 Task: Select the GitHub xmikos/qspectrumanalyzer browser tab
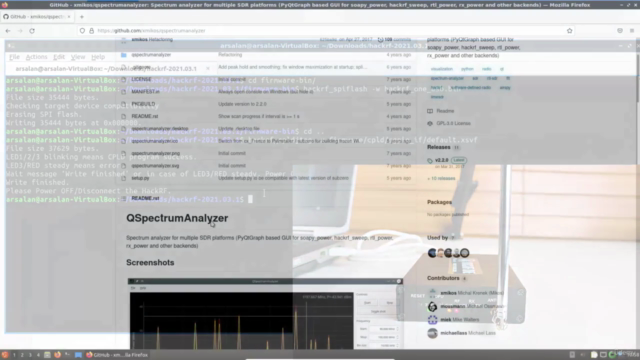[x=36, y=17]
